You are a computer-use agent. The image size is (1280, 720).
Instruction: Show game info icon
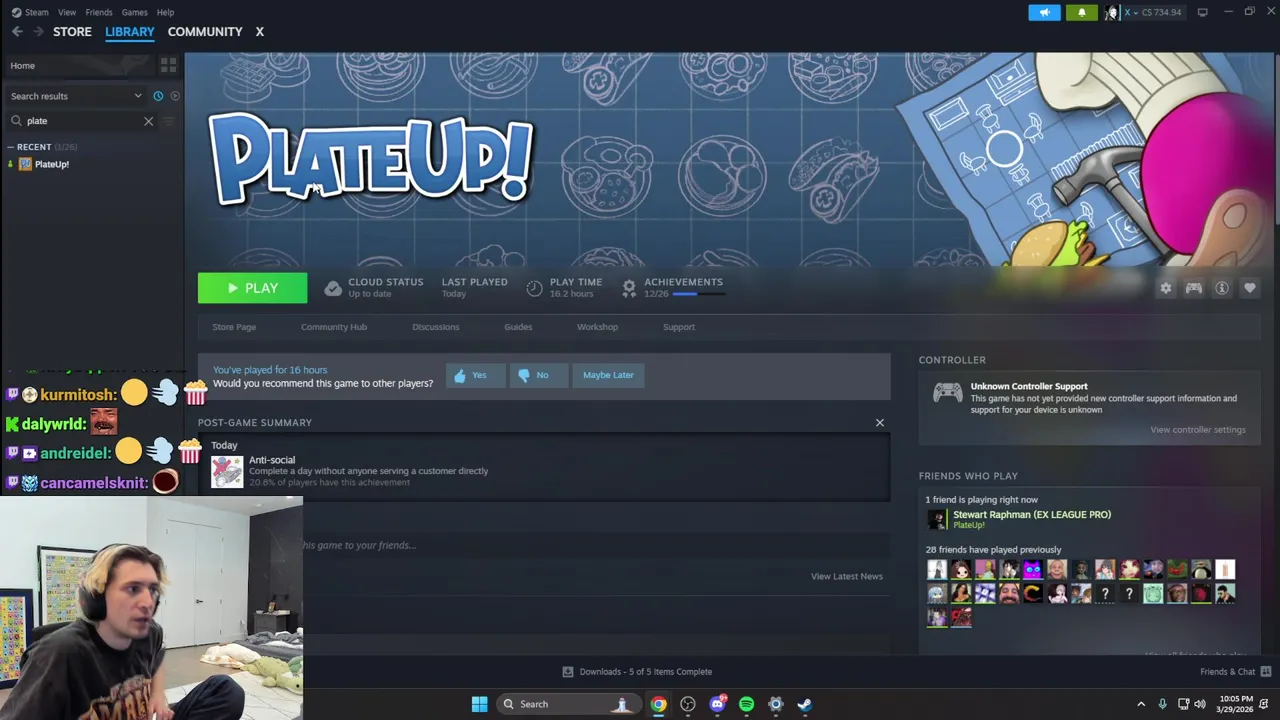pyautogui.click(x=1222, y=288)
